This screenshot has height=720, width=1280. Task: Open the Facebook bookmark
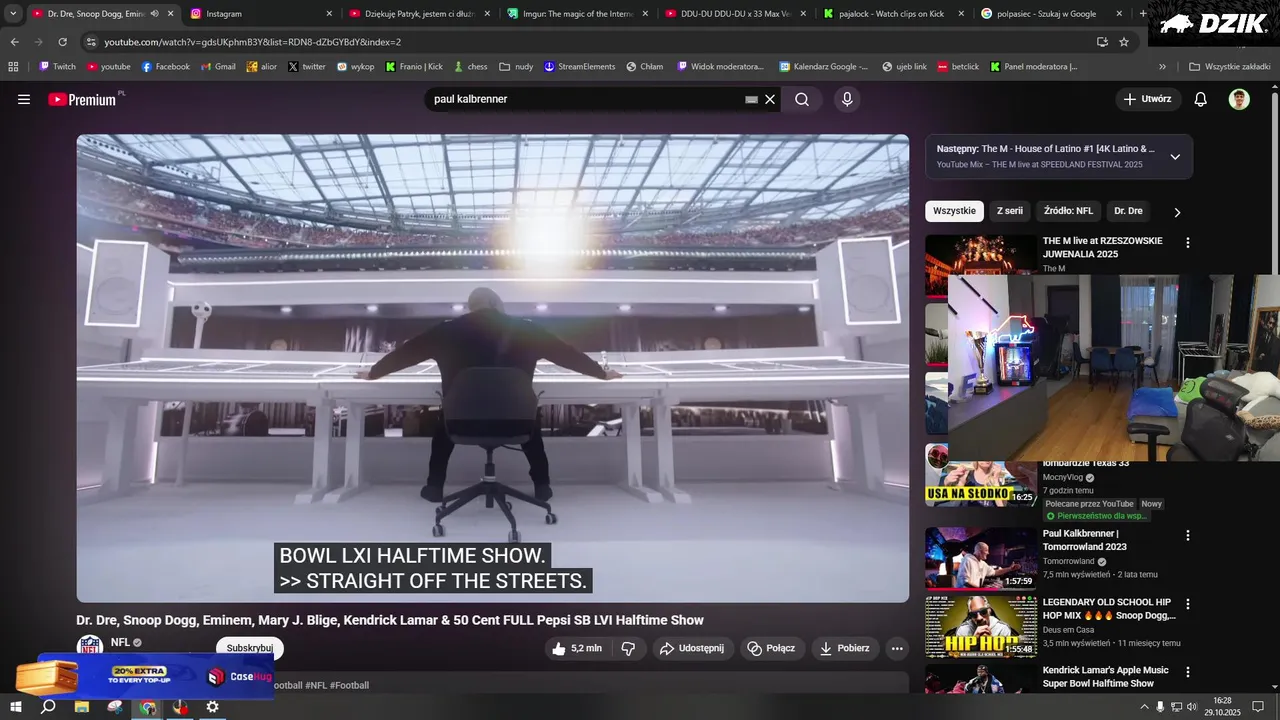click(166, 66)
